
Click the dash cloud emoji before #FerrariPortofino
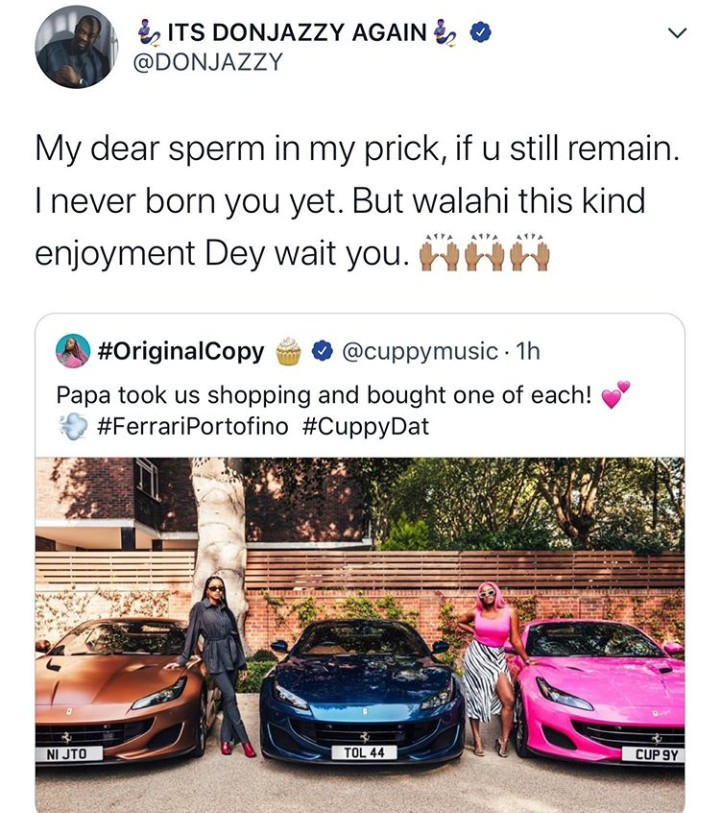[x=73, y=427]
